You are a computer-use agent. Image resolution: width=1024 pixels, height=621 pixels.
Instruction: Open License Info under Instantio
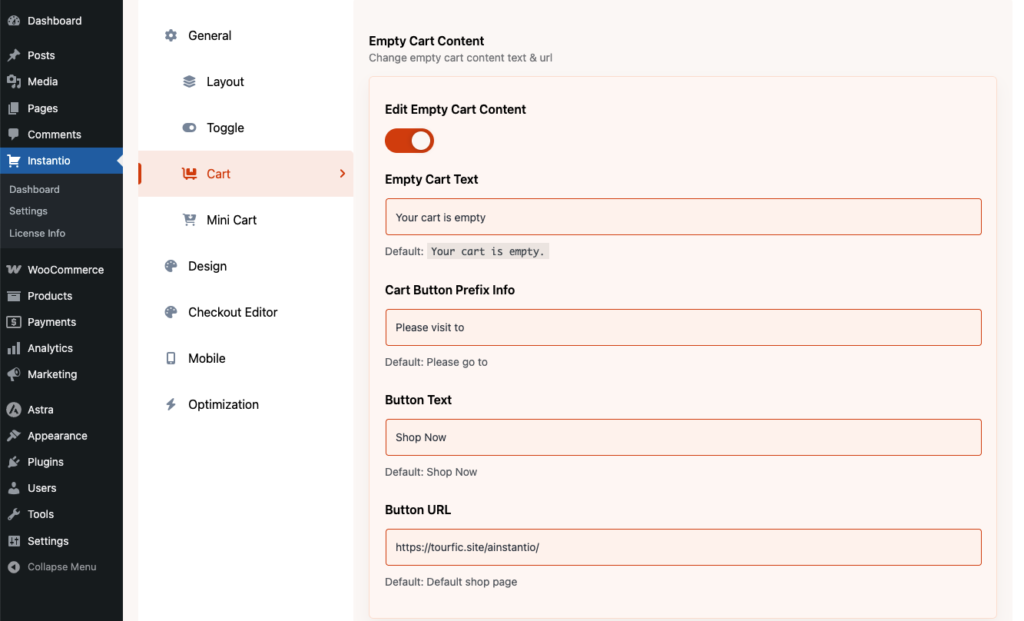[37, 233]
